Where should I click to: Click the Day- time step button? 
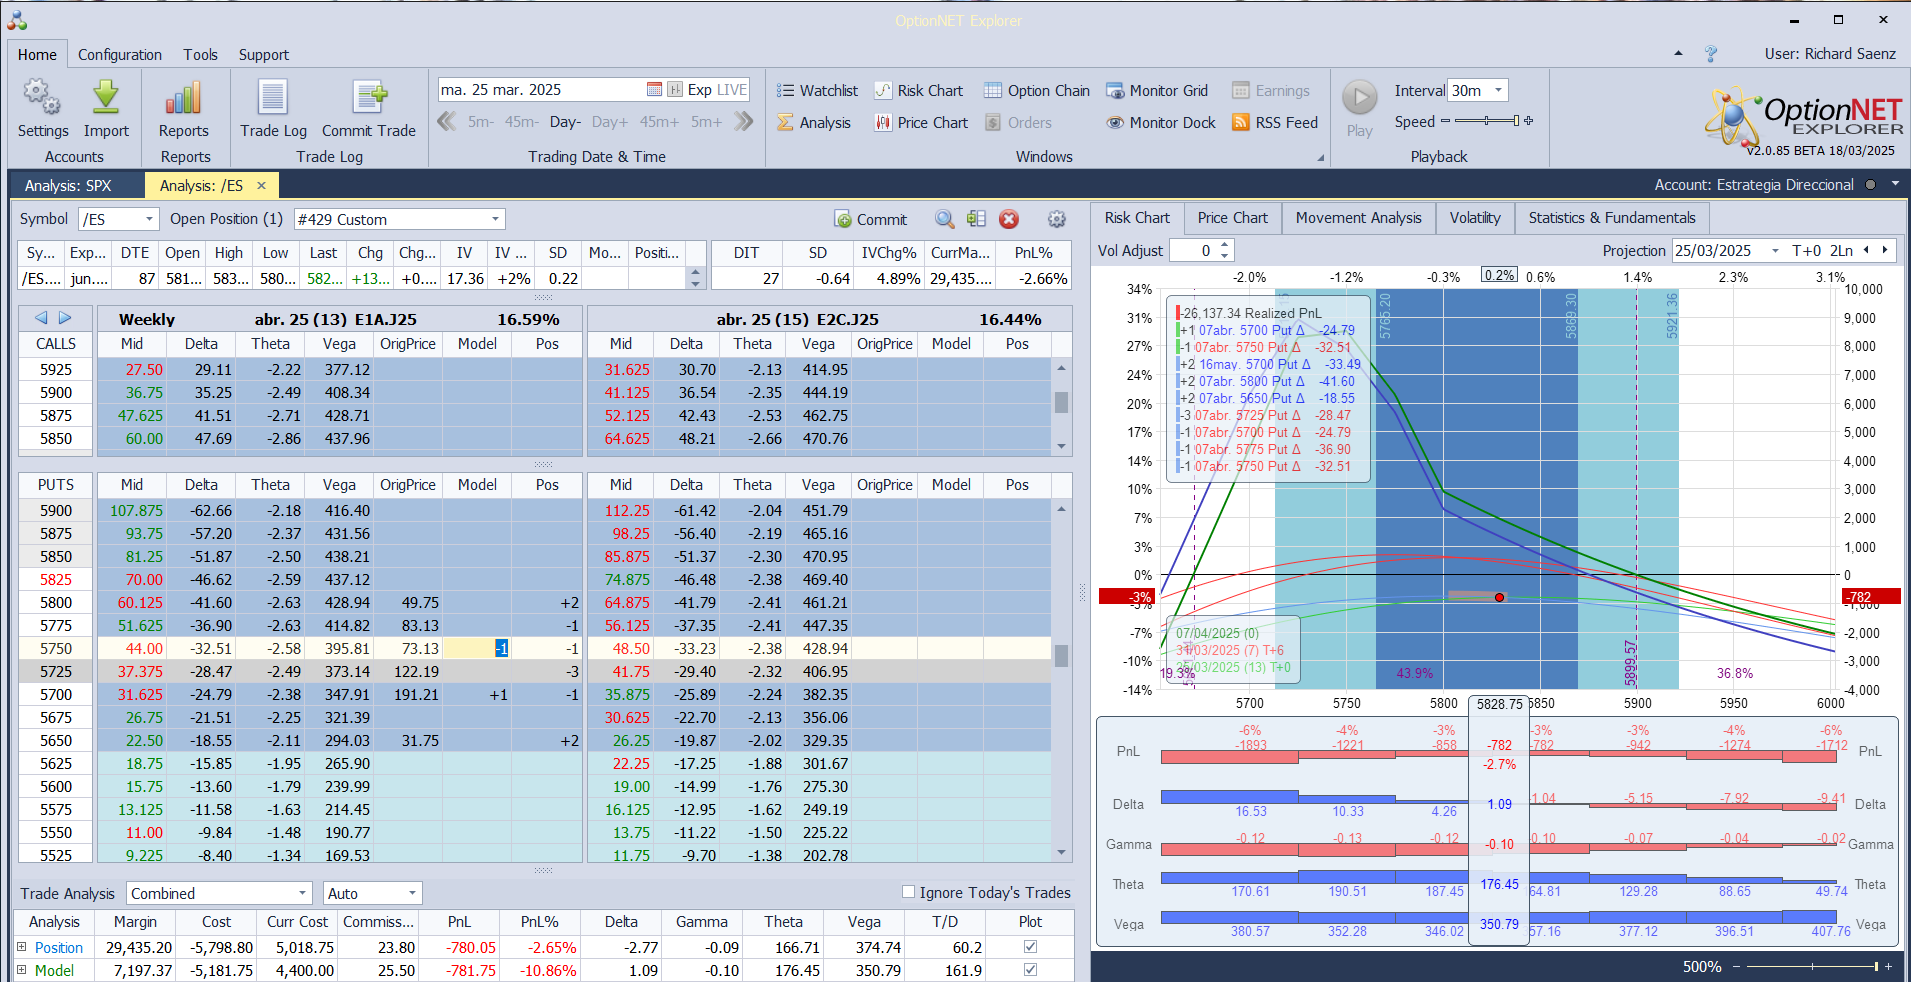[x=565, y=122]
